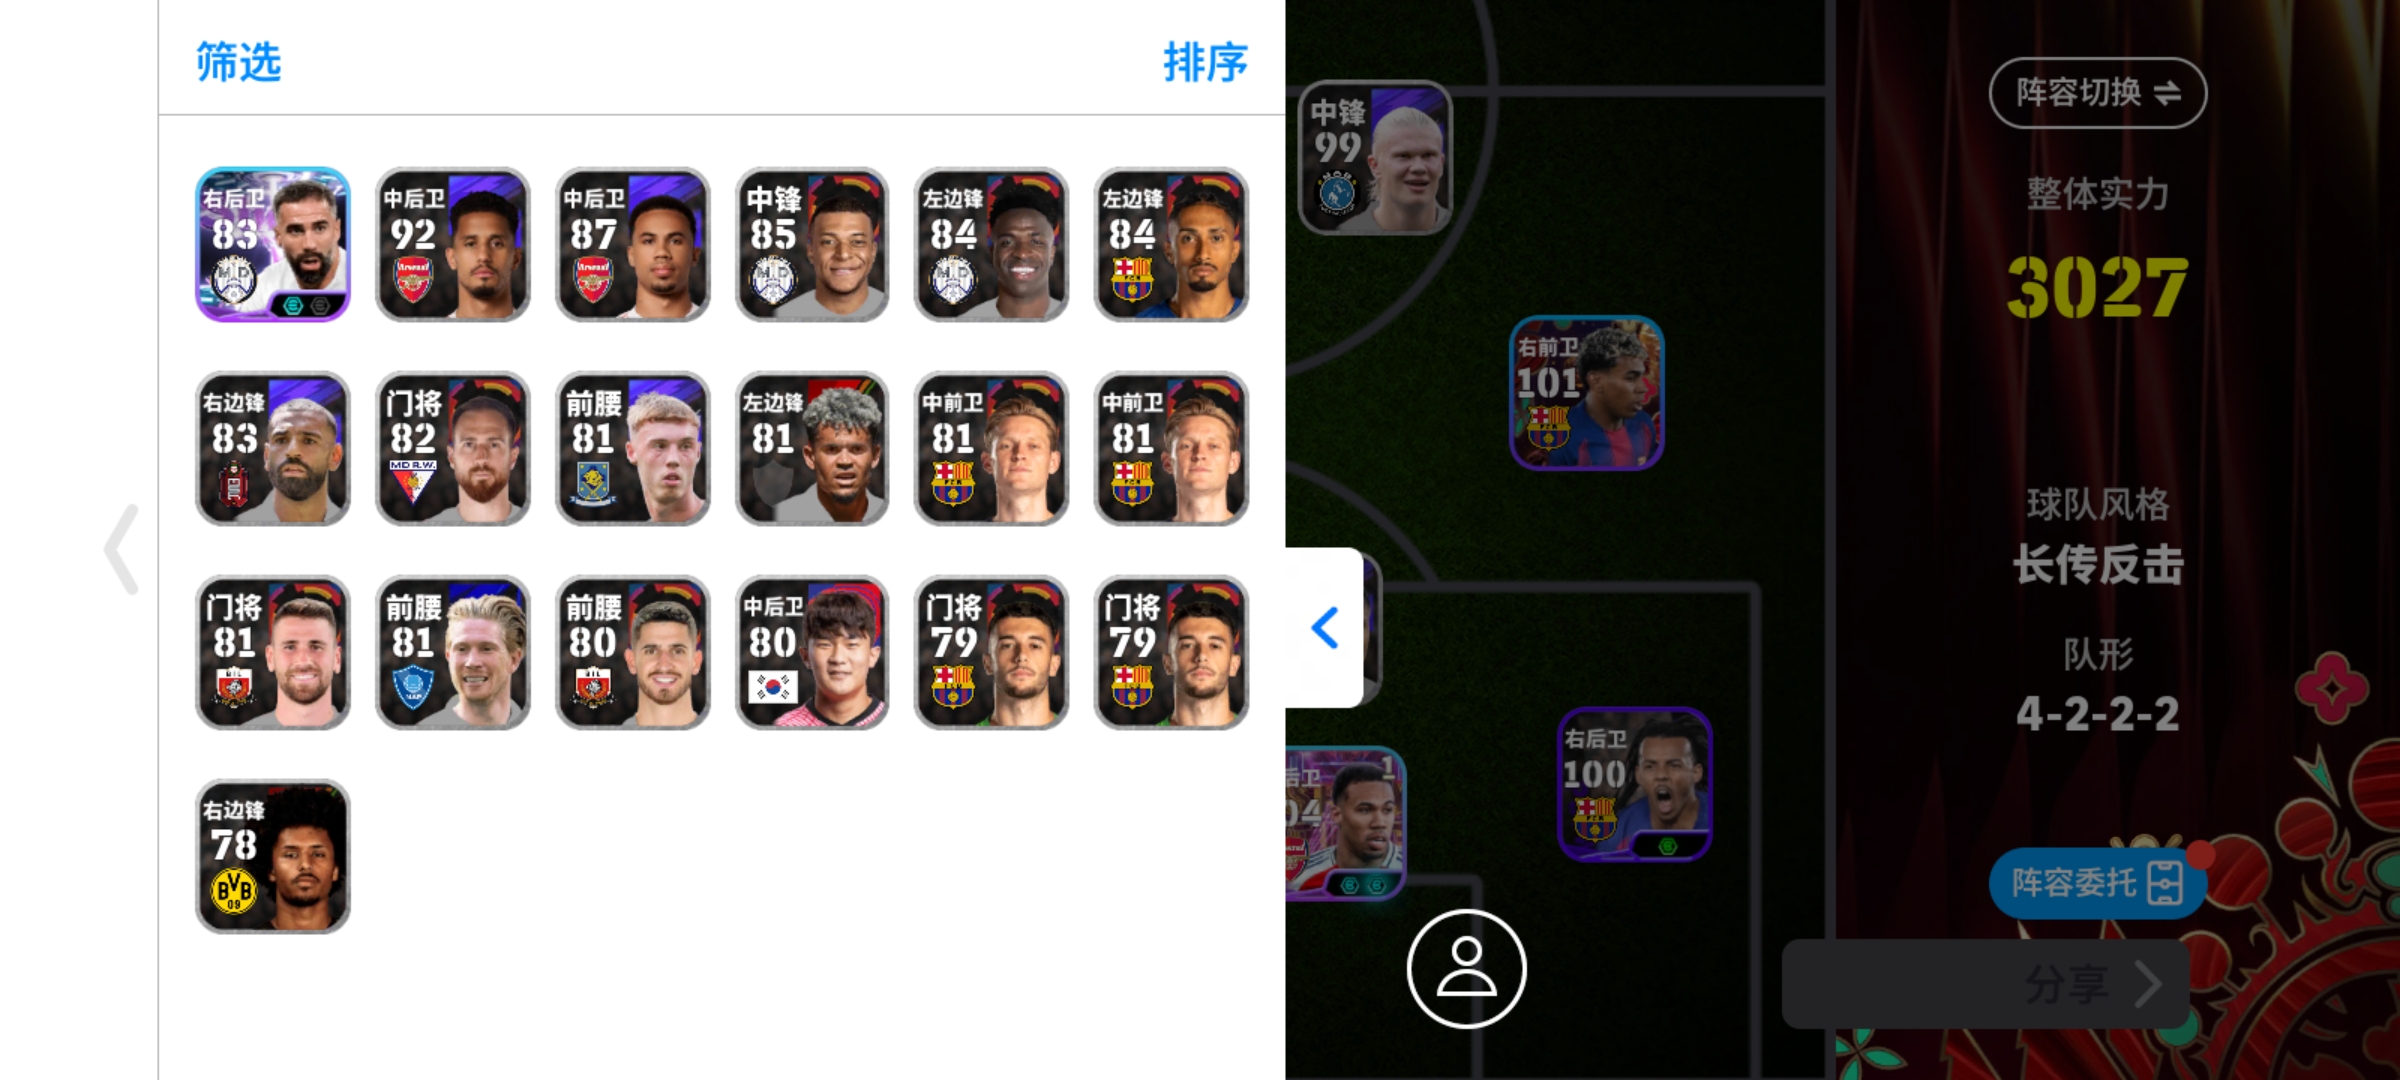Select the 门将 82 goalkeeper card
This screenshot has height=1080, width=2400.
(453, 448)
